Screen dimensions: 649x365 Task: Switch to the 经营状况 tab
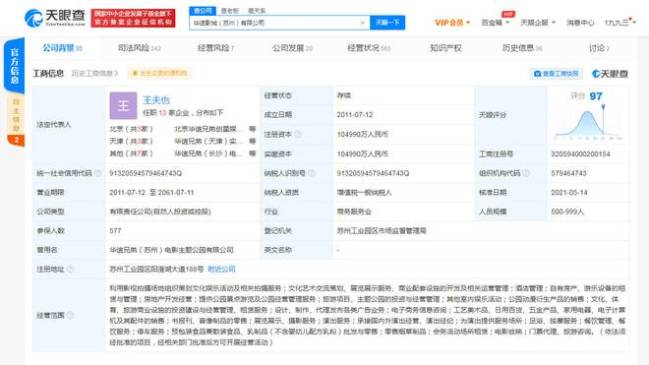(x=369, y=48)
